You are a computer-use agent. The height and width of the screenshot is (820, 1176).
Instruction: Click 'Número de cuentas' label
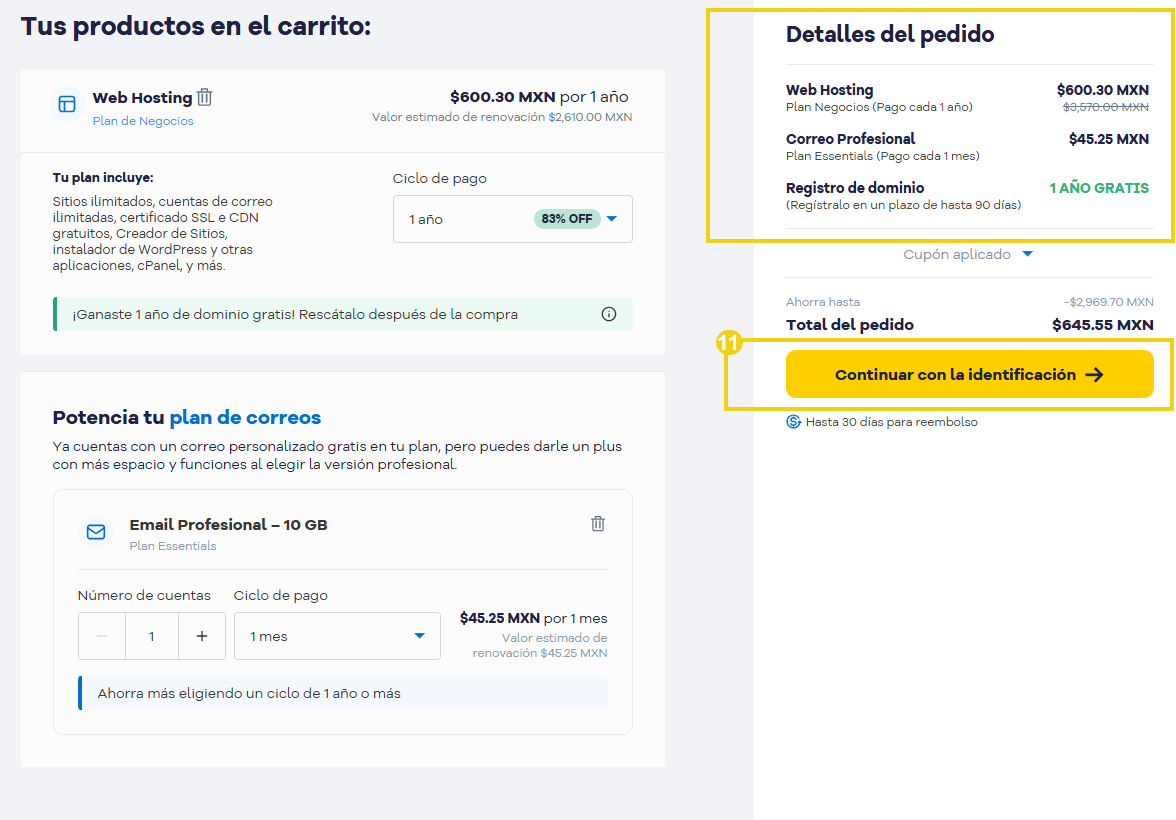[144, 596]
